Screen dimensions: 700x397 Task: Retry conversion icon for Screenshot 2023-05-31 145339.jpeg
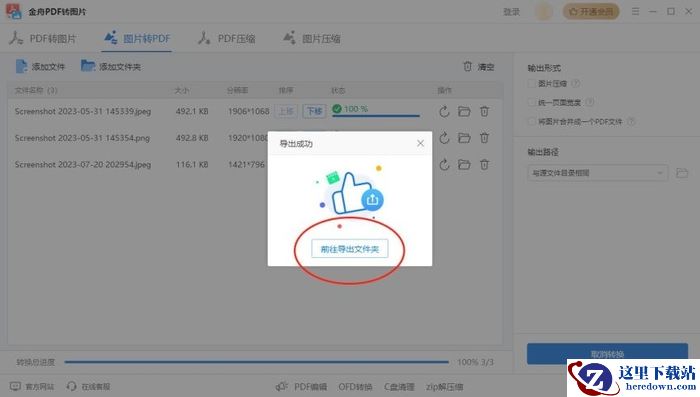(444, 111)
